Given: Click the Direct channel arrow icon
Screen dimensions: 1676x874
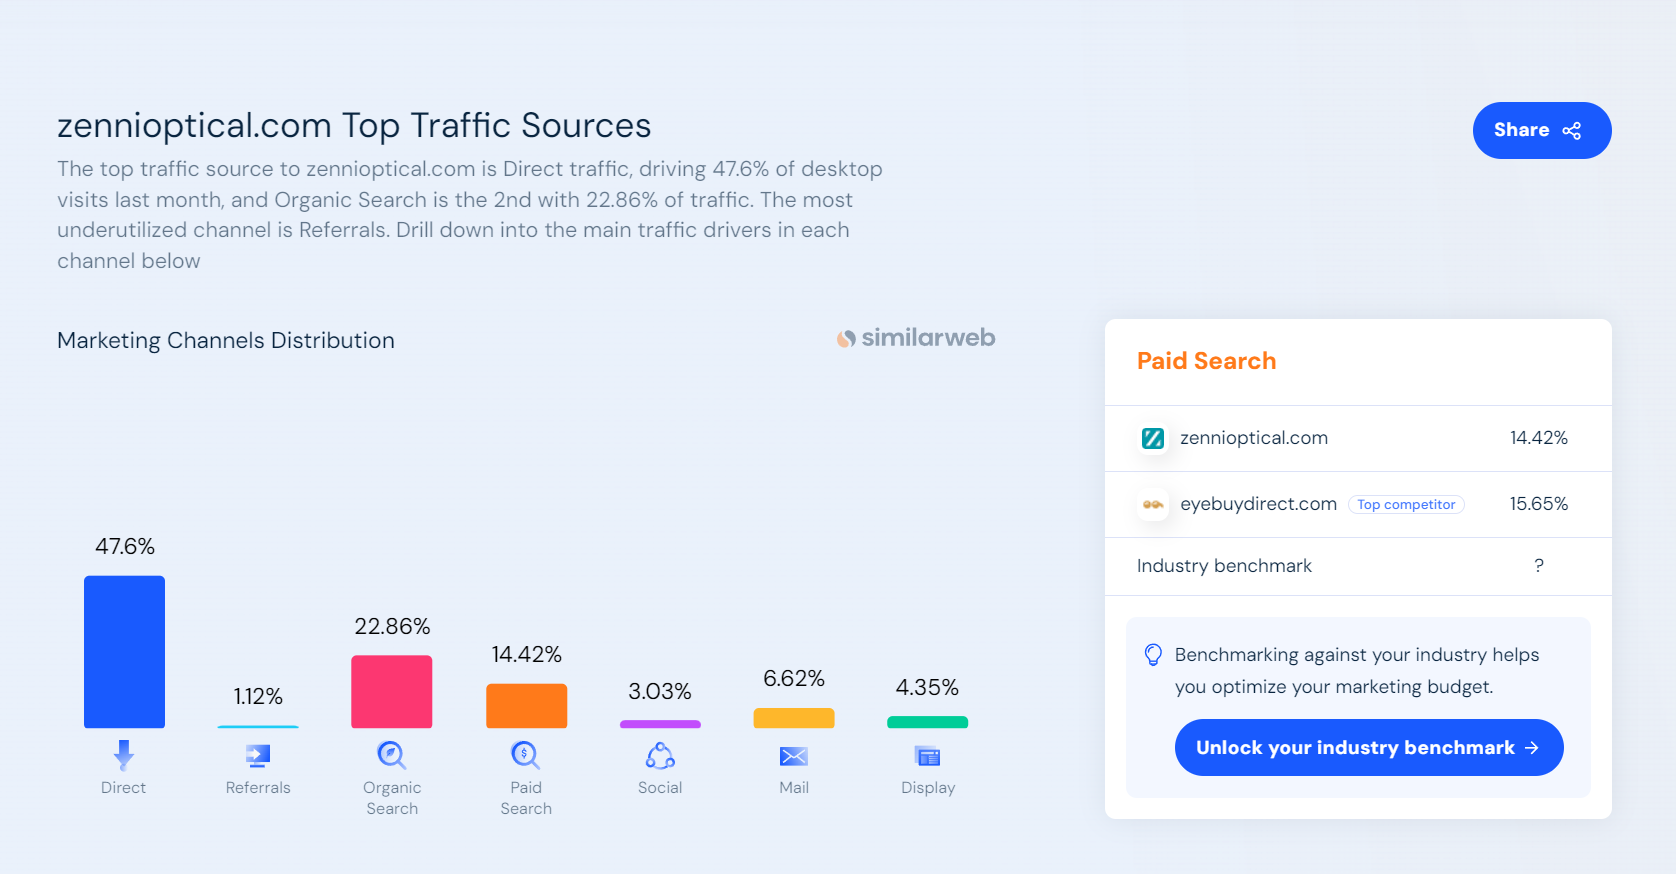Looking at the screenshot, I should pos(124,755).
